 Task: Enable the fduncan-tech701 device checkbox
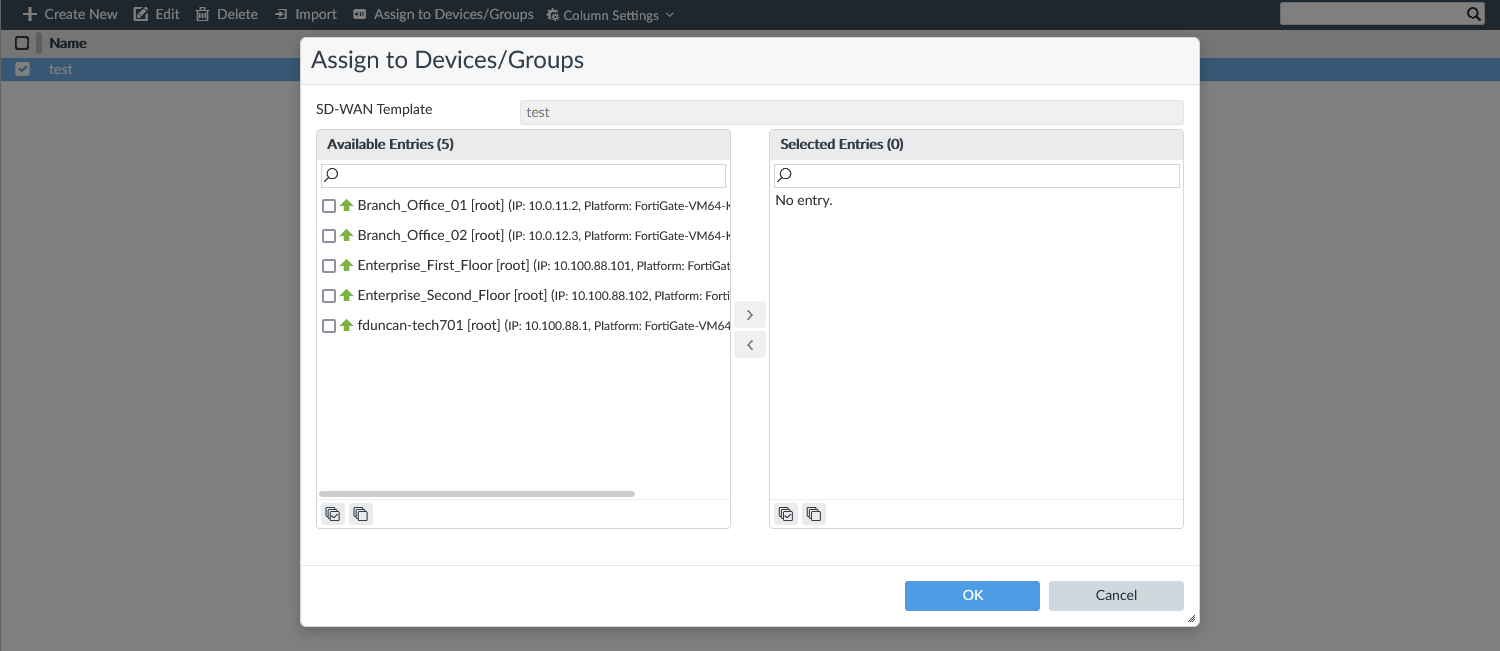(329, 326)
